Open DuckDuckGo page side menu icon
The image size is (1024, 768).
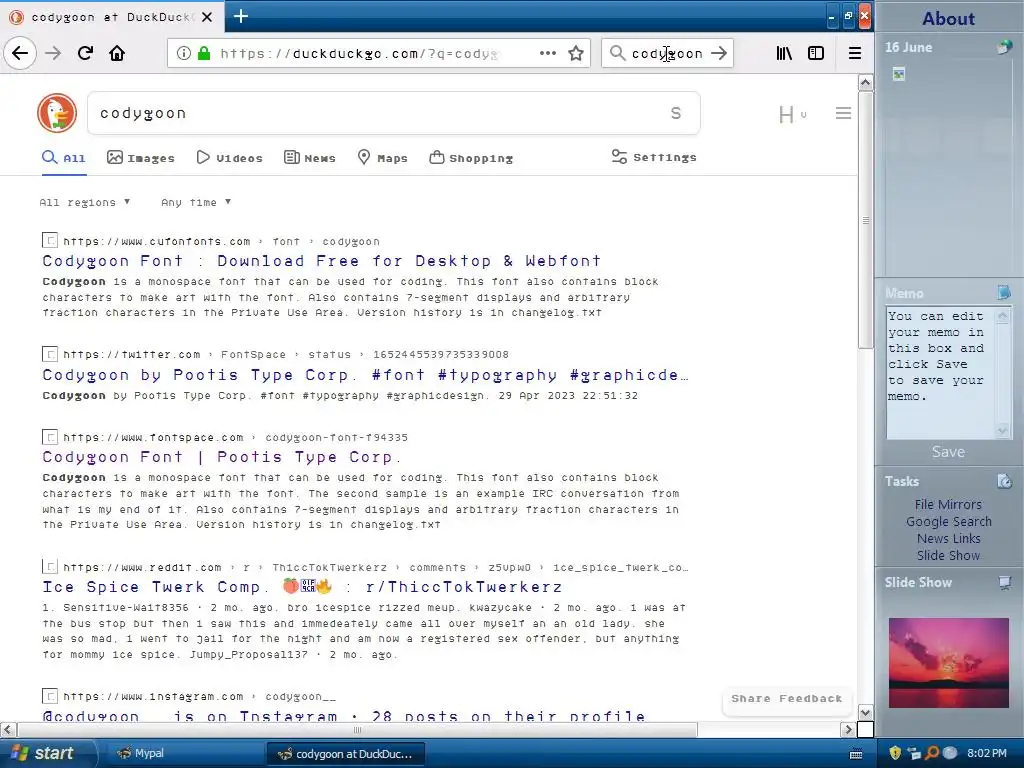(843, 113)
